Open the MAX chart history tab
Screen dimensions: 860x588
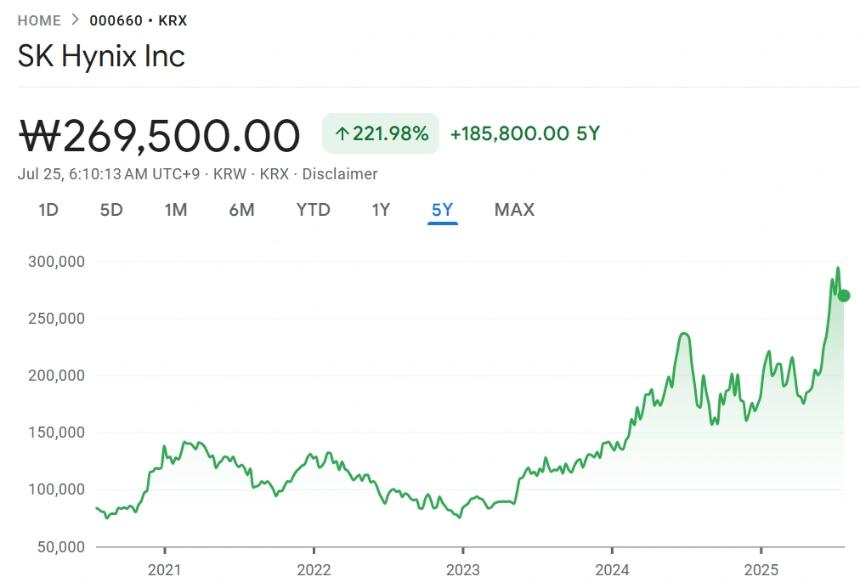point(513,210)
